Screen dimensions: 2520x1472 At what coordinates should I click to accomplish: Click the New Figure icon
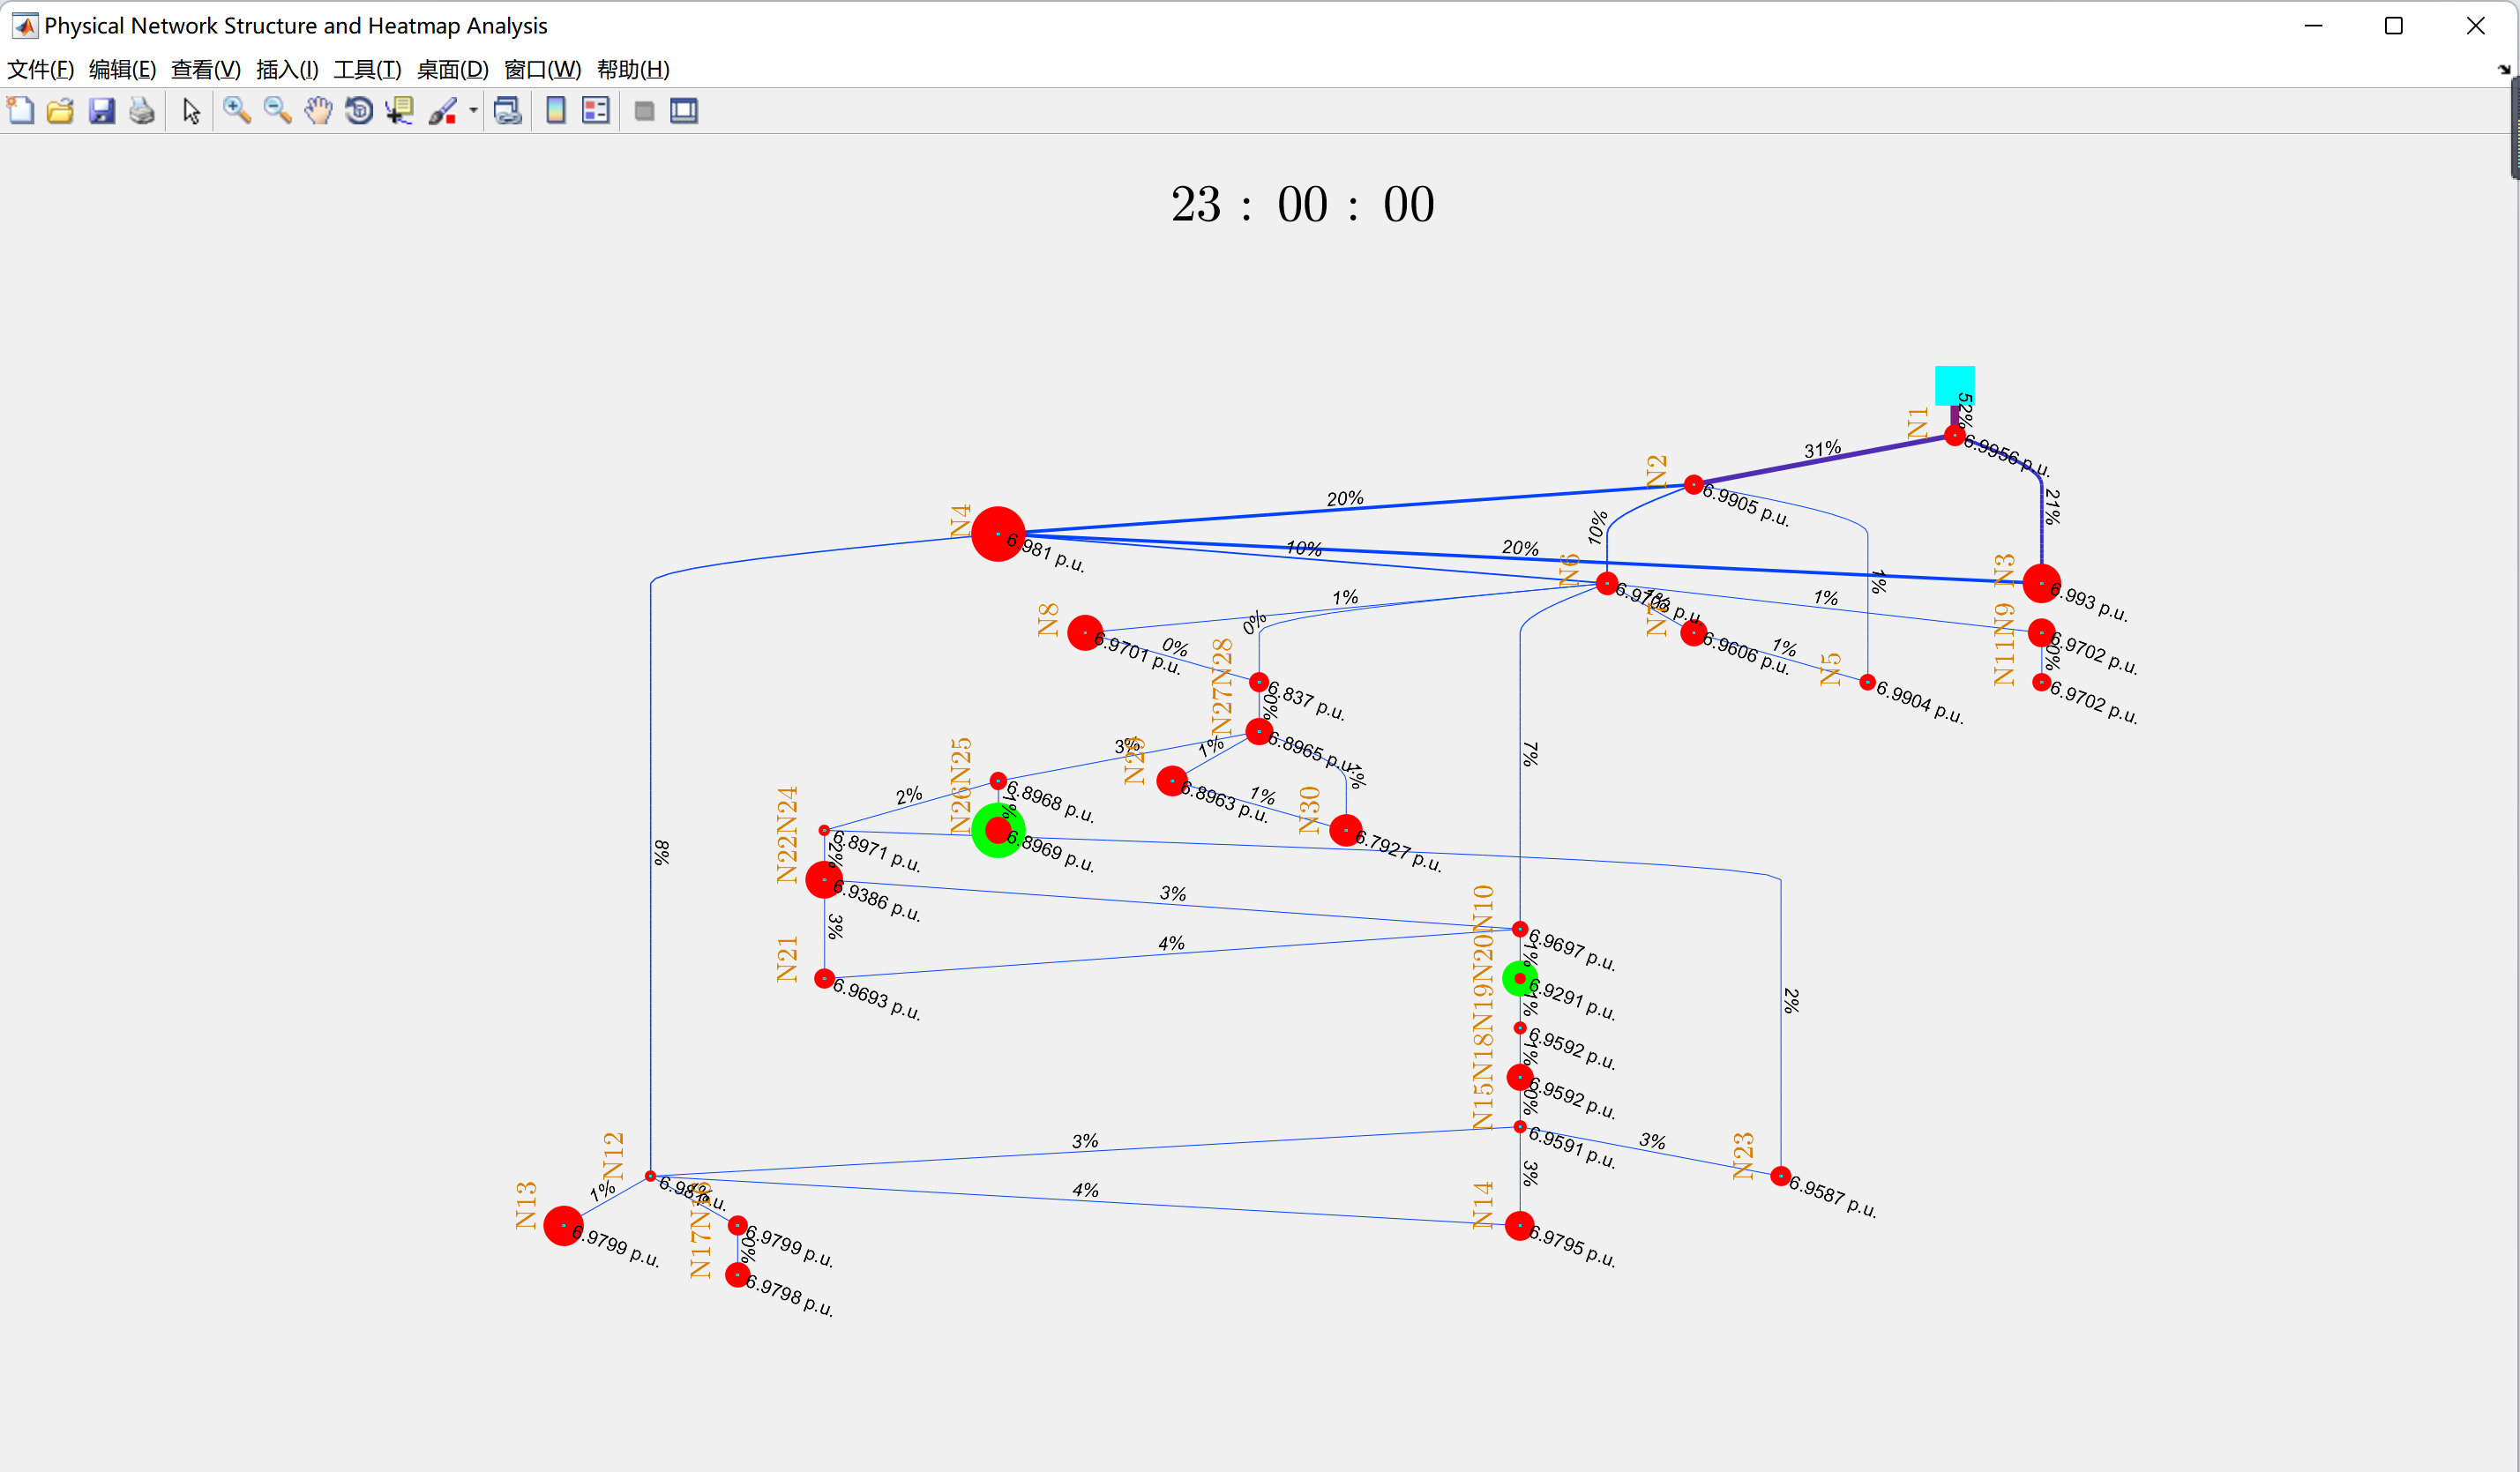coord(21,111)
